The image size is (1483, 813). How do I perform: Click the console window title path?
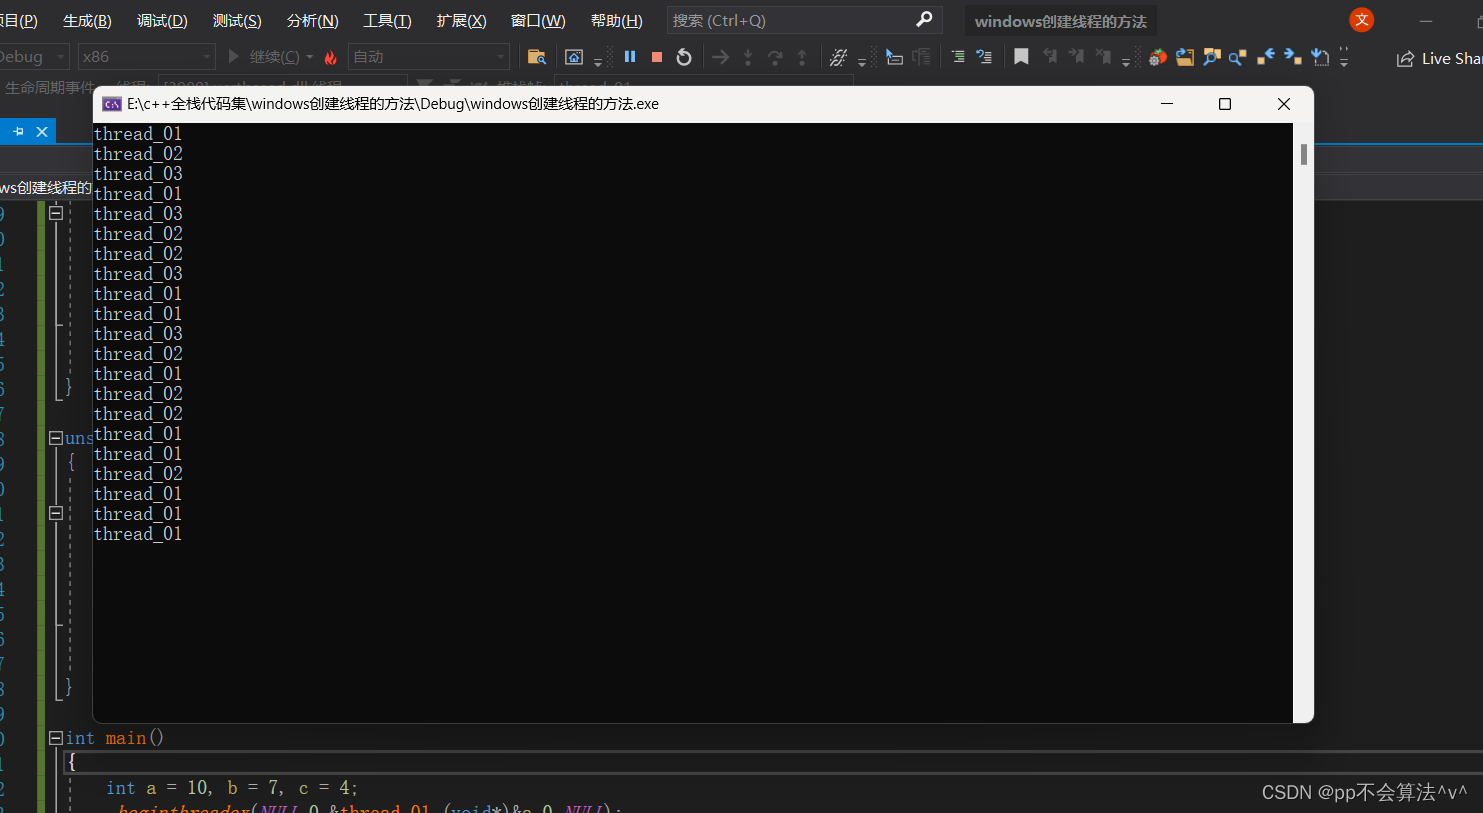click(393, 104)
